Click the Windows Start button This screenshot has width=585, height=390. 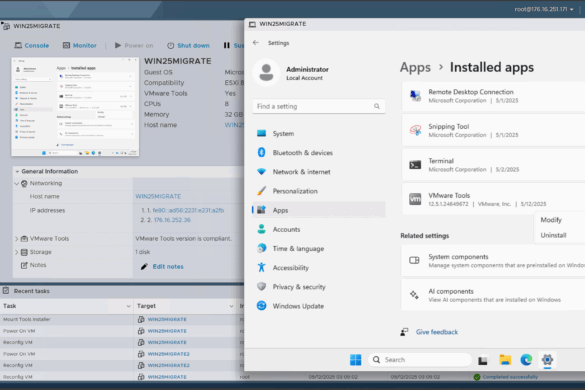(x=356, y=360)
